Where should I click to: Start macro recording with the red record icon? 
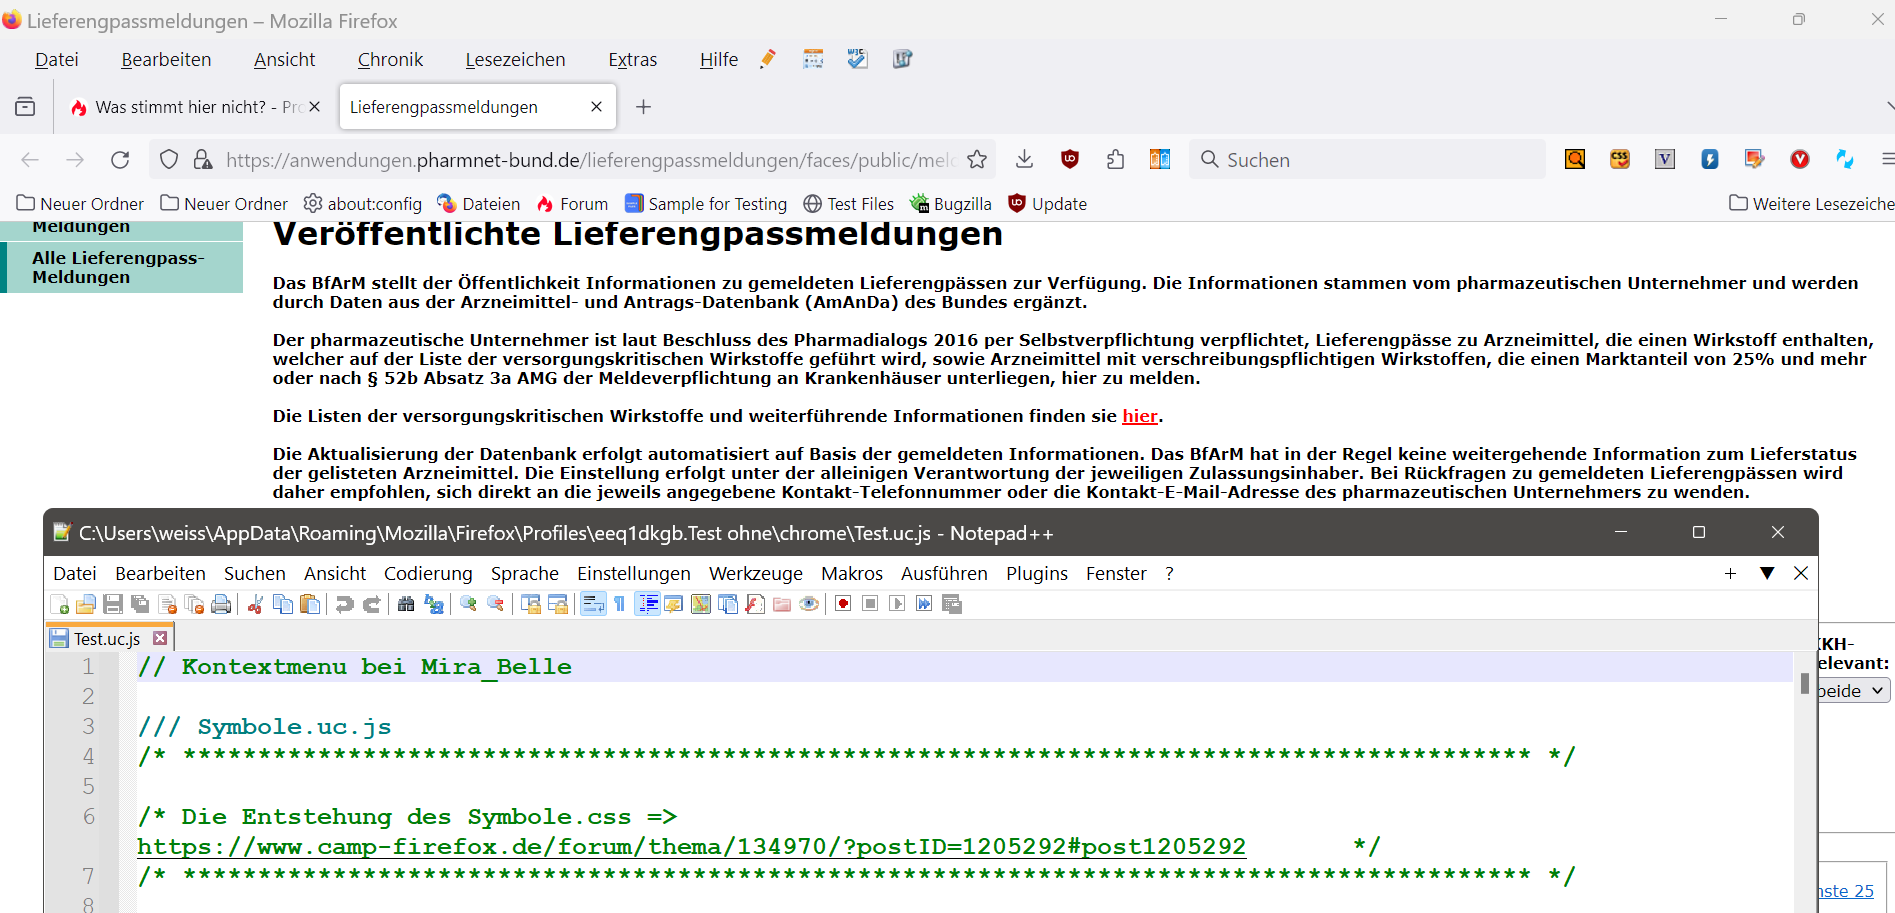coord(843,604)
